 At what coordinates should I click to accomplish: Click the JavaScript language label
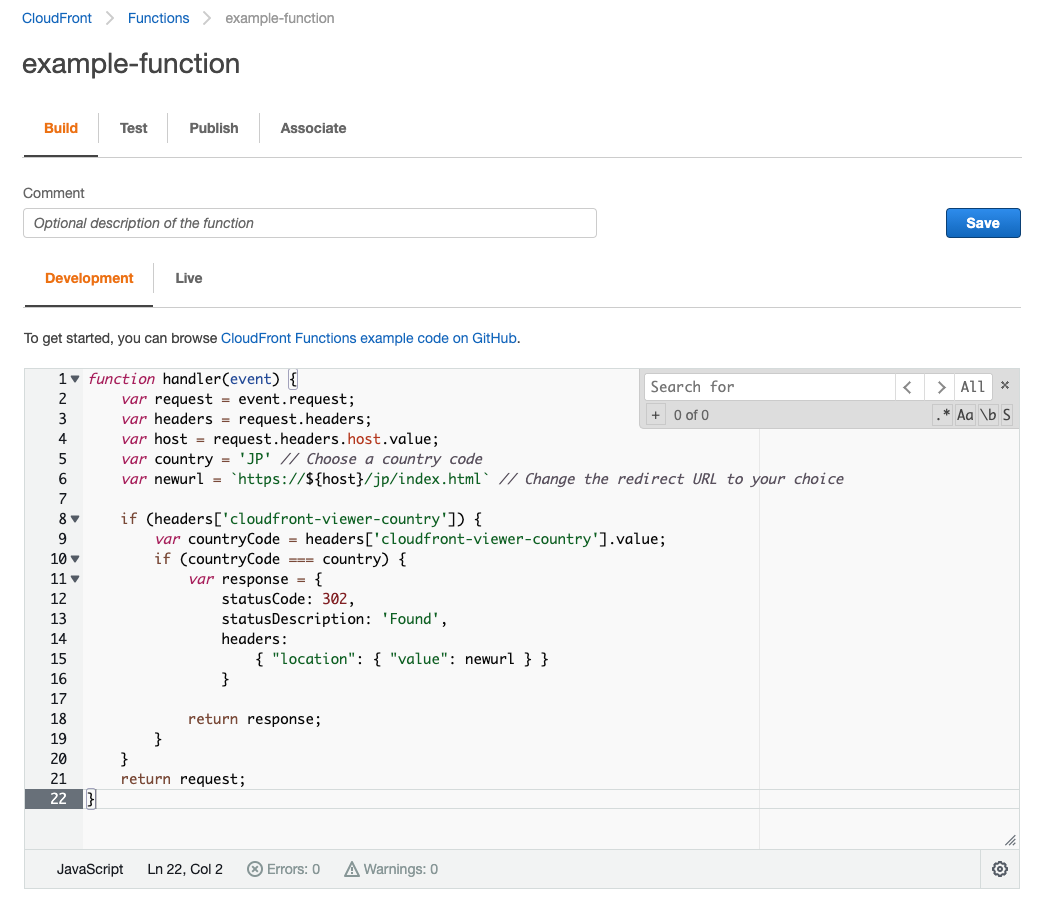click(90, 869)
